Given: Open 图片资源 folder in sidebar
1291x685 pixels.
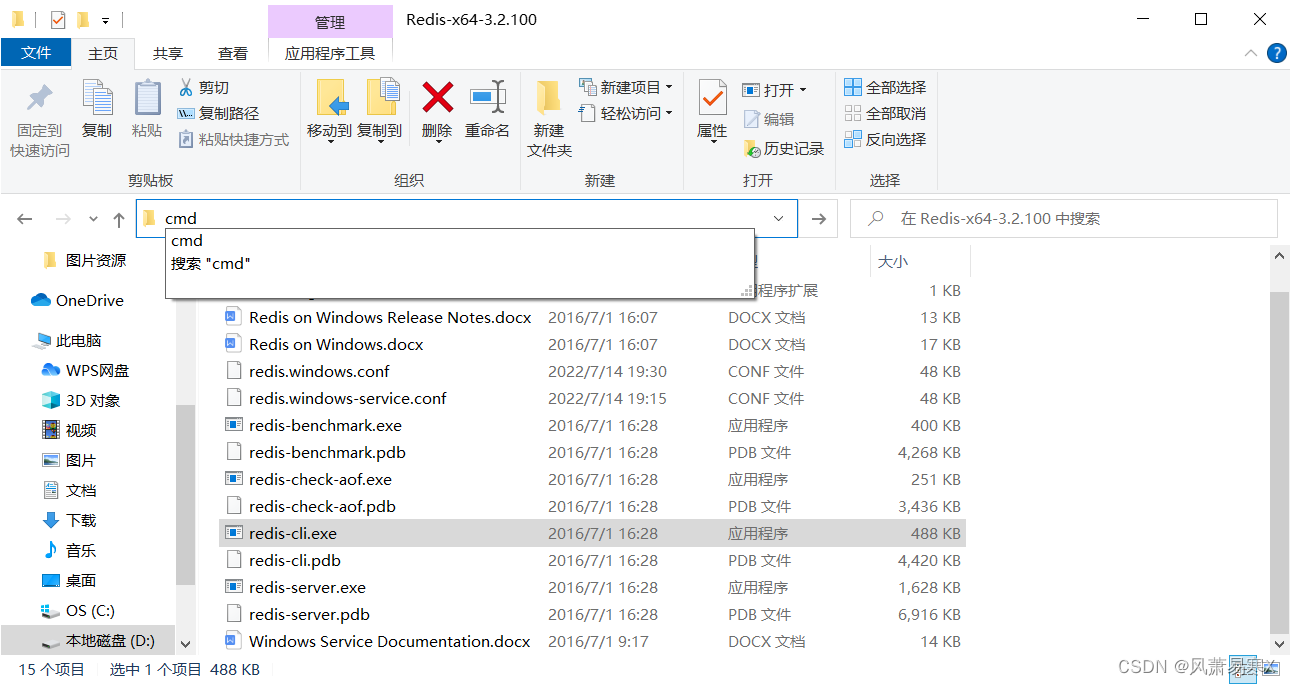Looking at the screenshot, I should click(84, 260).
